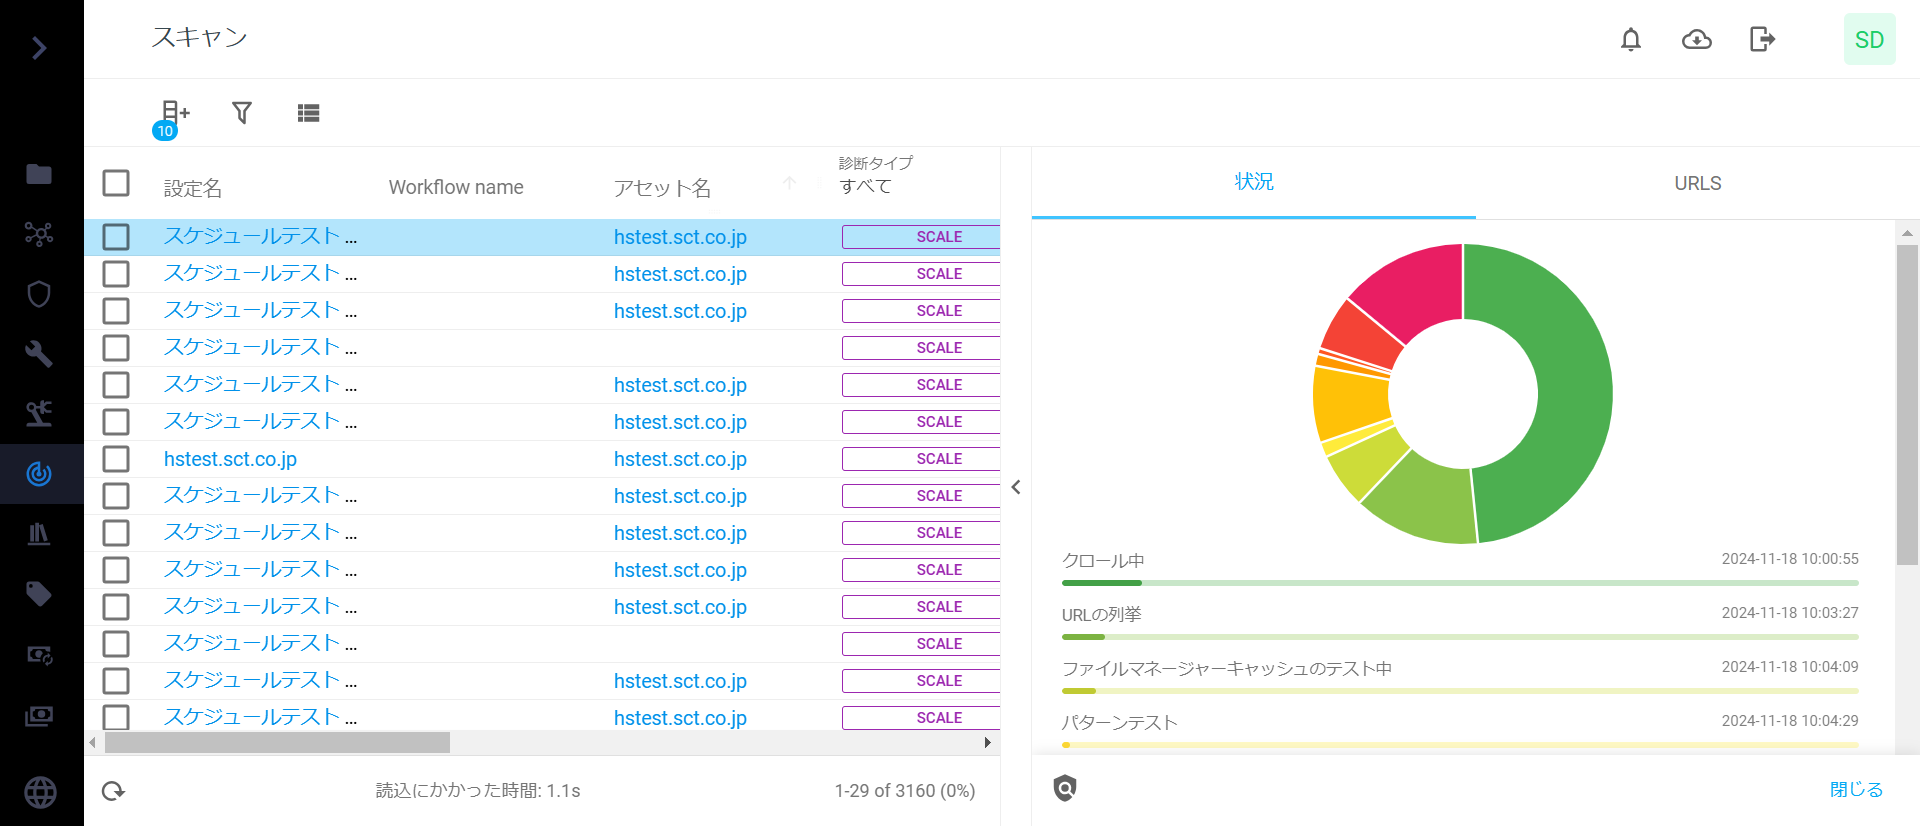Open the filter funnel icon
The width and height of the screenshot is (1920, 826).
pos(242,113)
